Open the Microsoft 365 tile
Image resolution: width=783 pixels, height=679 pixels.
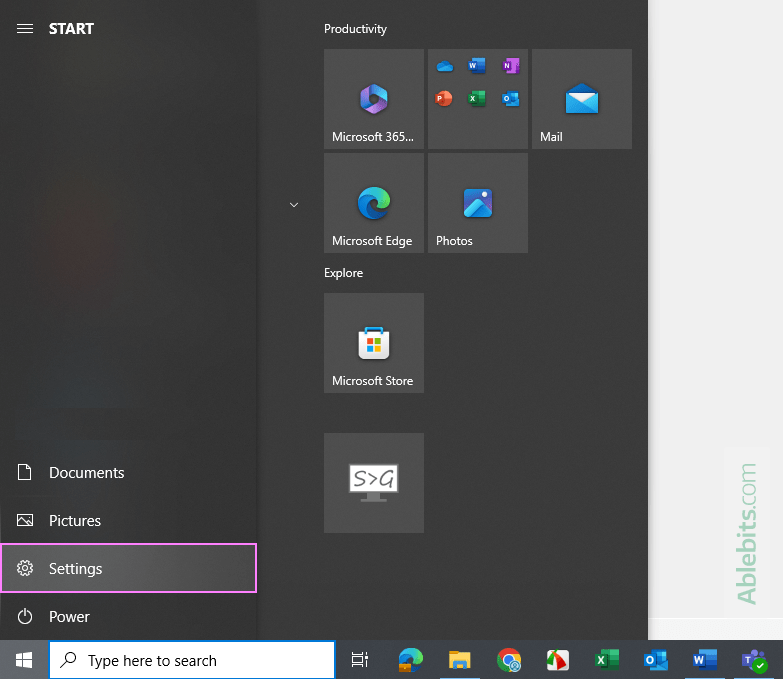(374, 99)
